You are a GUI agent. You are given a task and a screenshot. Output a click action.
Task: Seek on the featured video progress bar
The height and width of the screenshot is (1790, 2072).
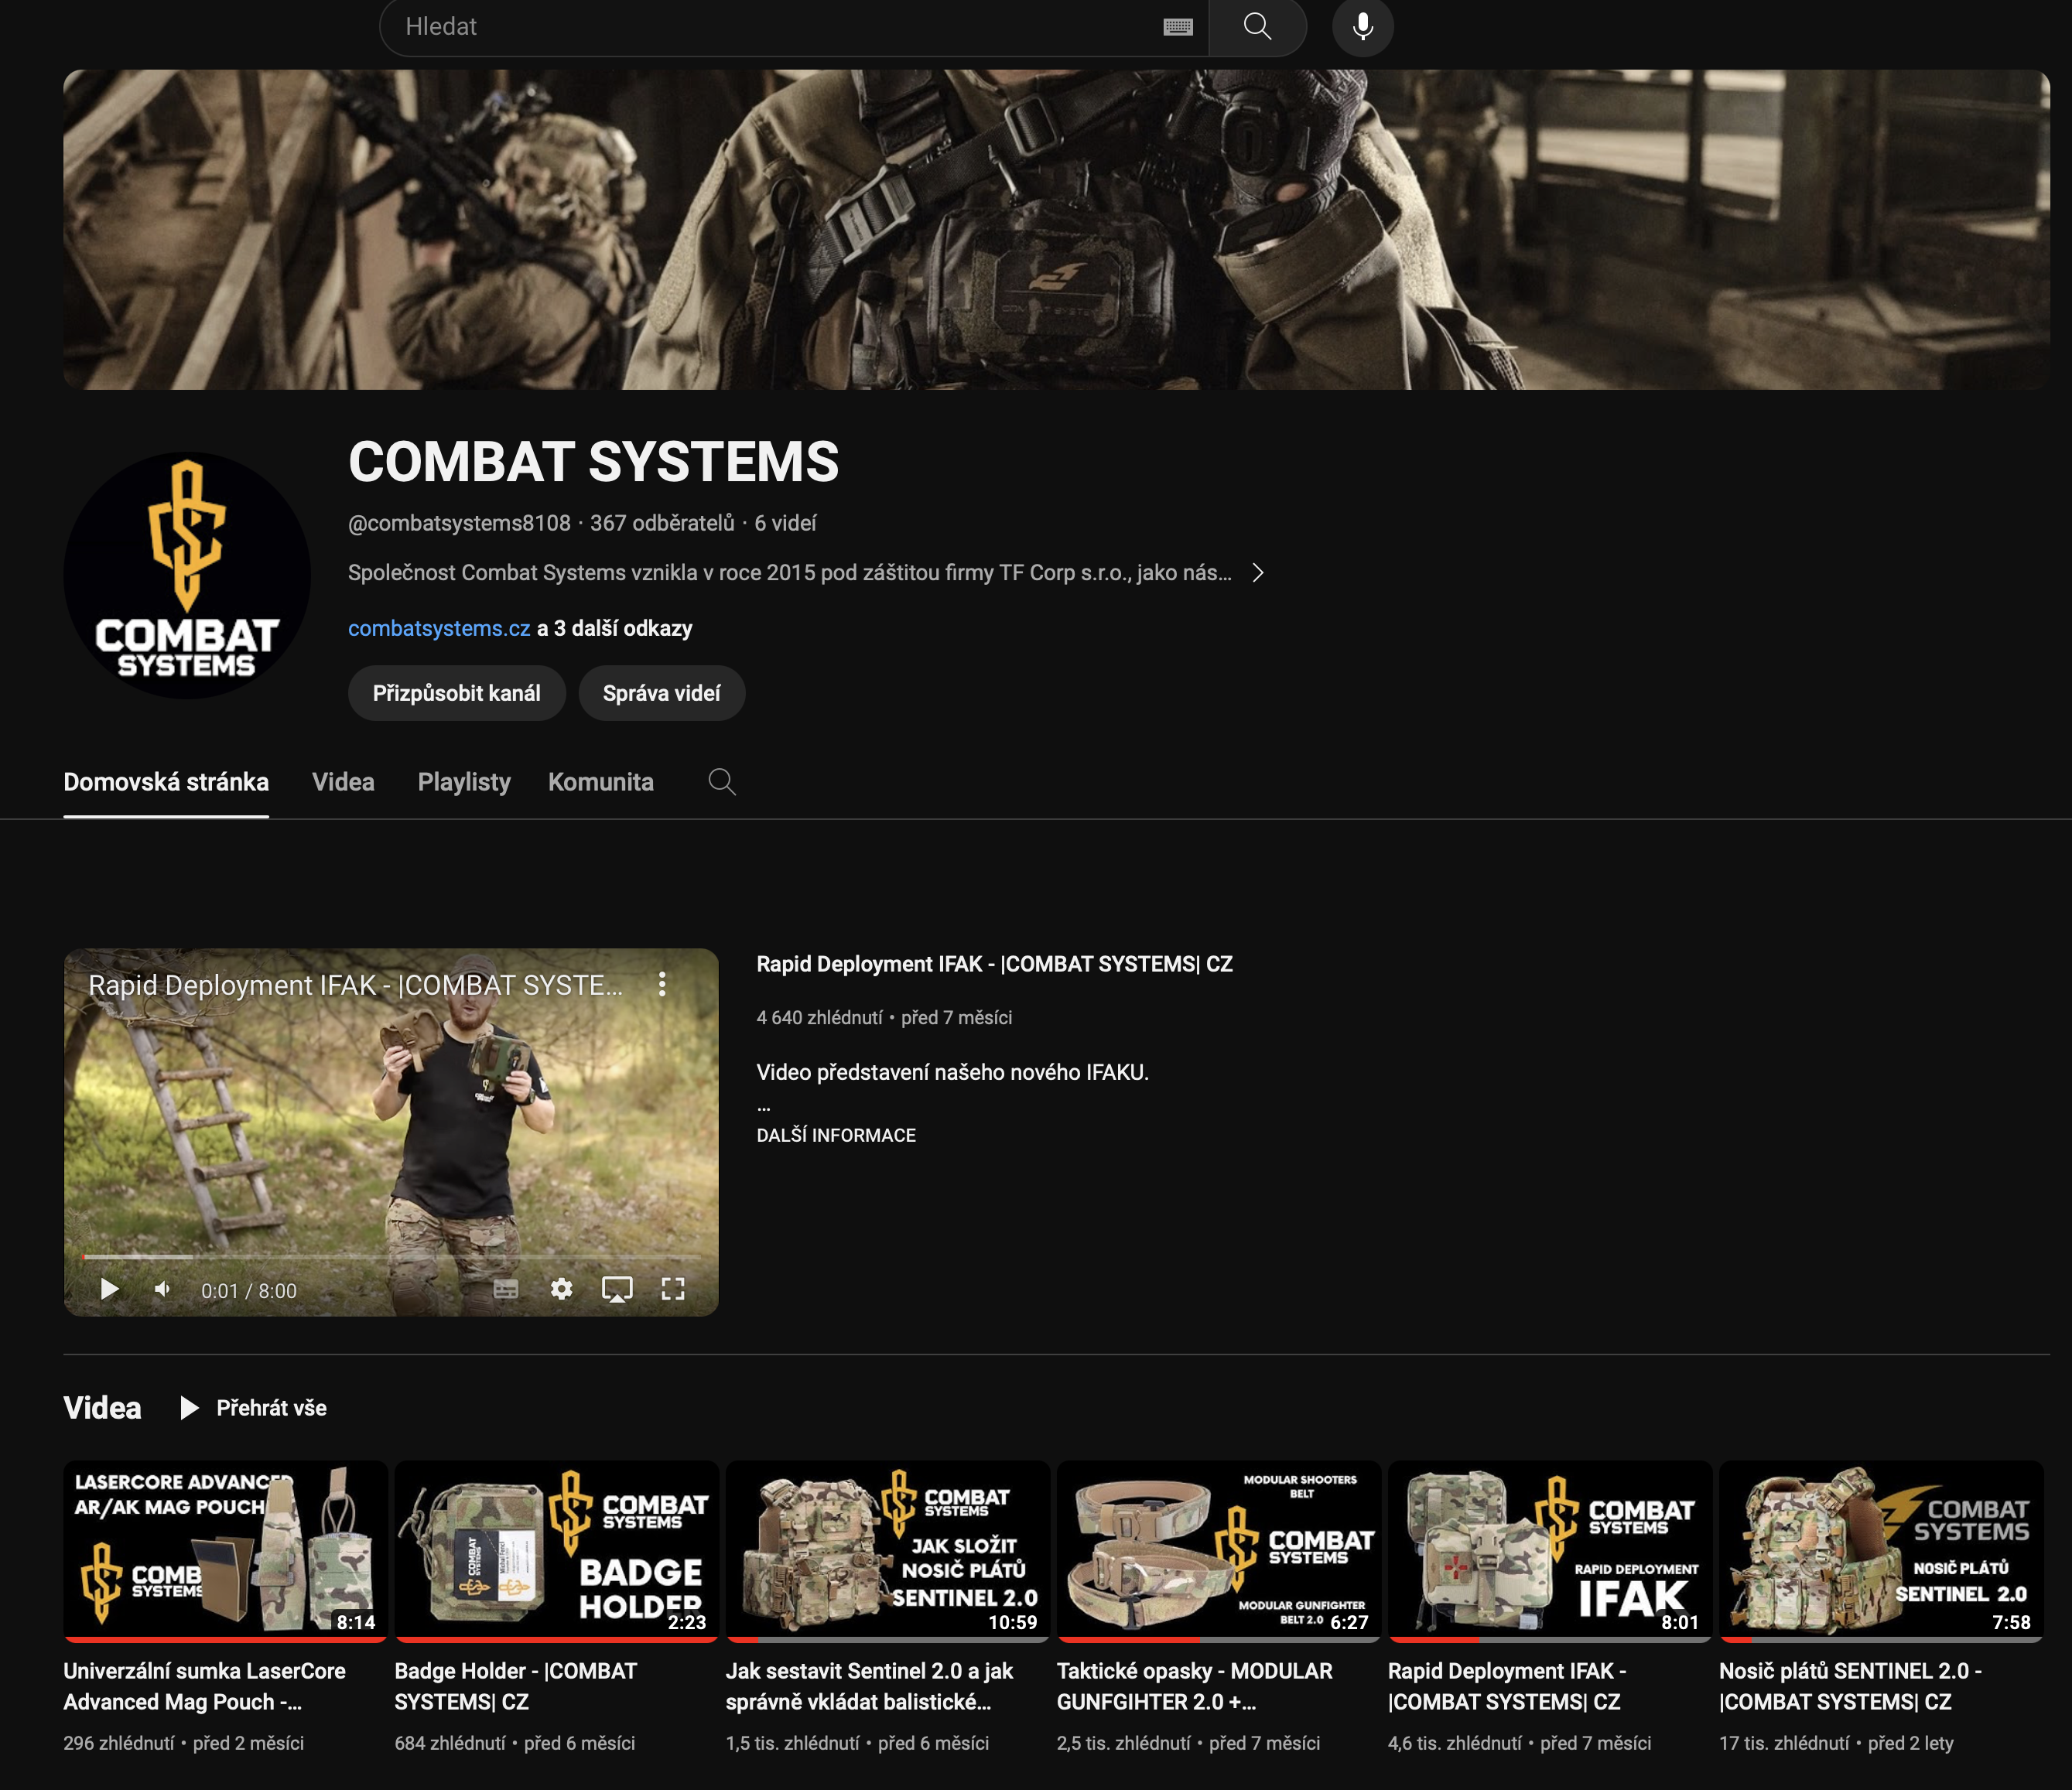click(x=391, y=1256)
